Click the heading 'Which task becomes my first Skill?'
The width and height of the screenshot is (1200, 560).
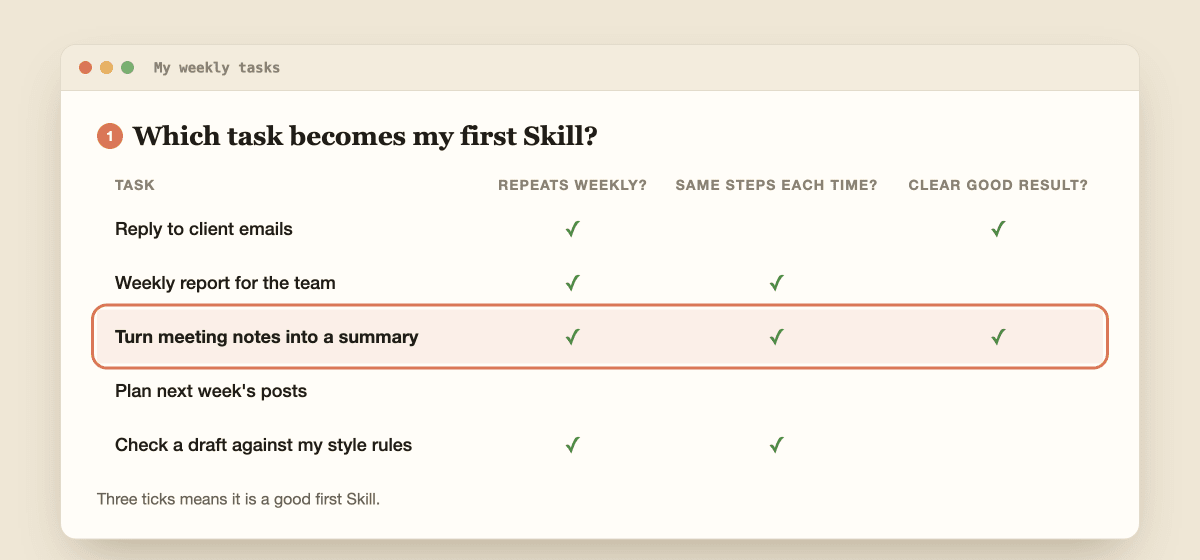365,136
